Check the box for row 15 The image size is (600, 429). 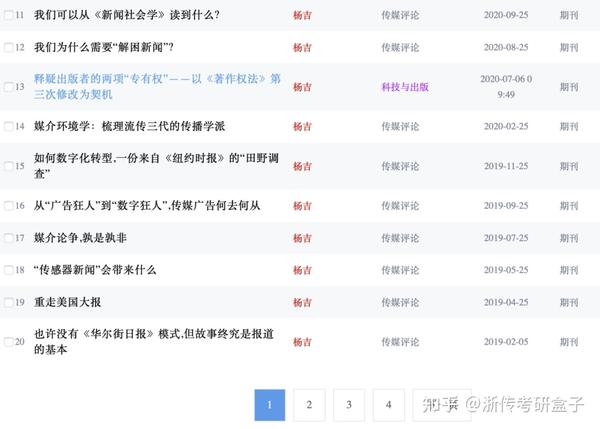point(8,166)
